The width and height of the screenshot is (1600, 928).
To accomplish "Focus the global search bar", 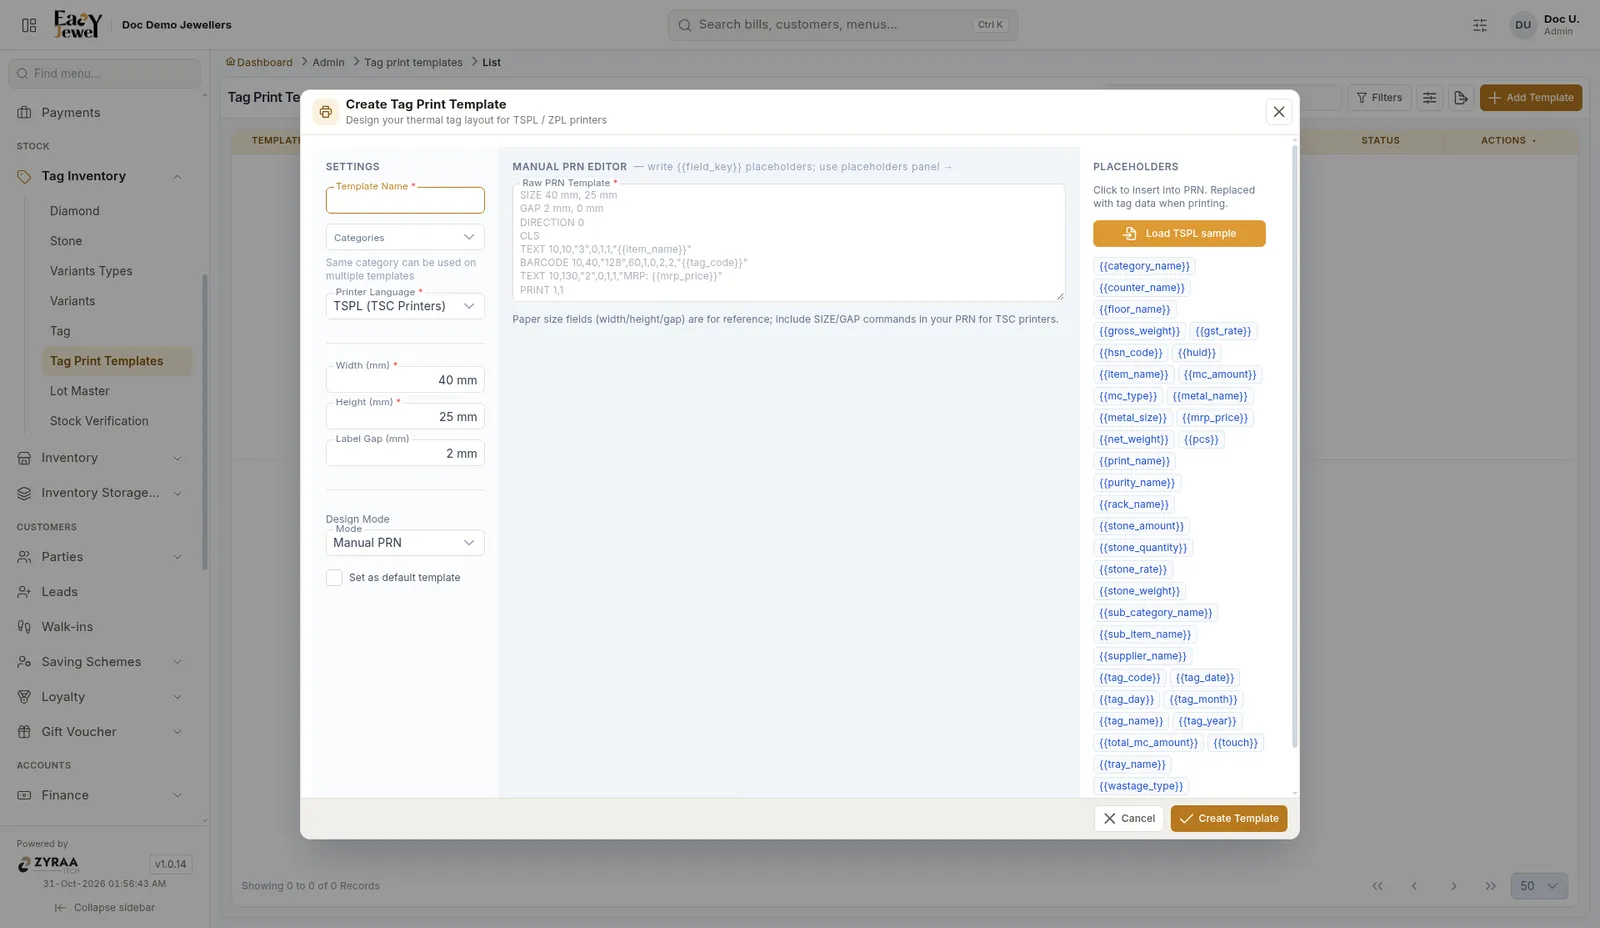I will click(x=843, y=25).
